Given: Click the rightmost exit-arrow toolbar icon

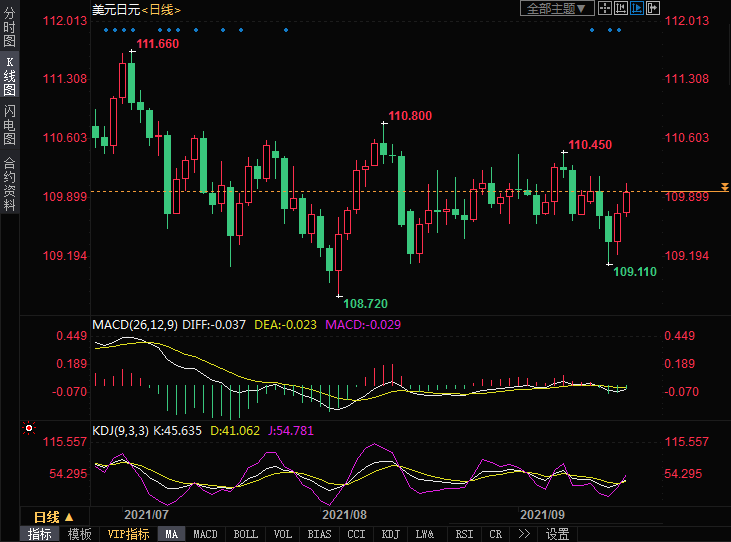Looking at the screenshot, I should (x=655, y=8).
